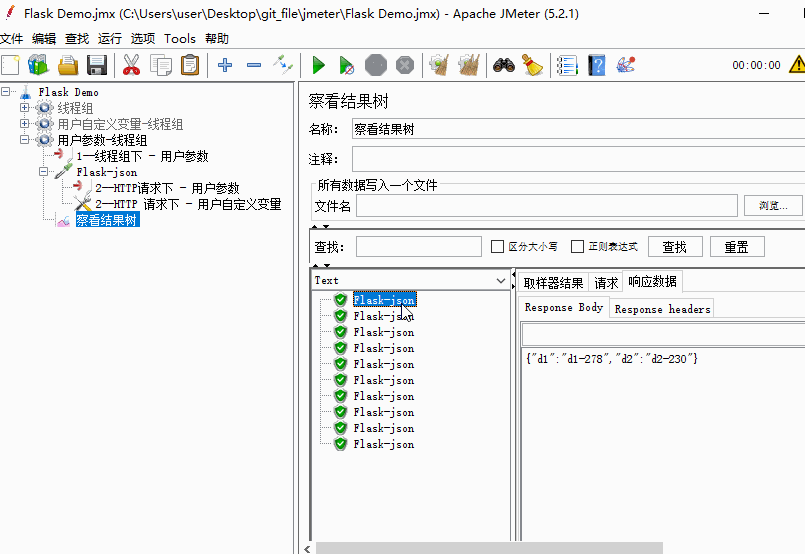Focus the 文件名 filename input field
Viewport: 805px width, 554px height.
(x=547, y=206)
